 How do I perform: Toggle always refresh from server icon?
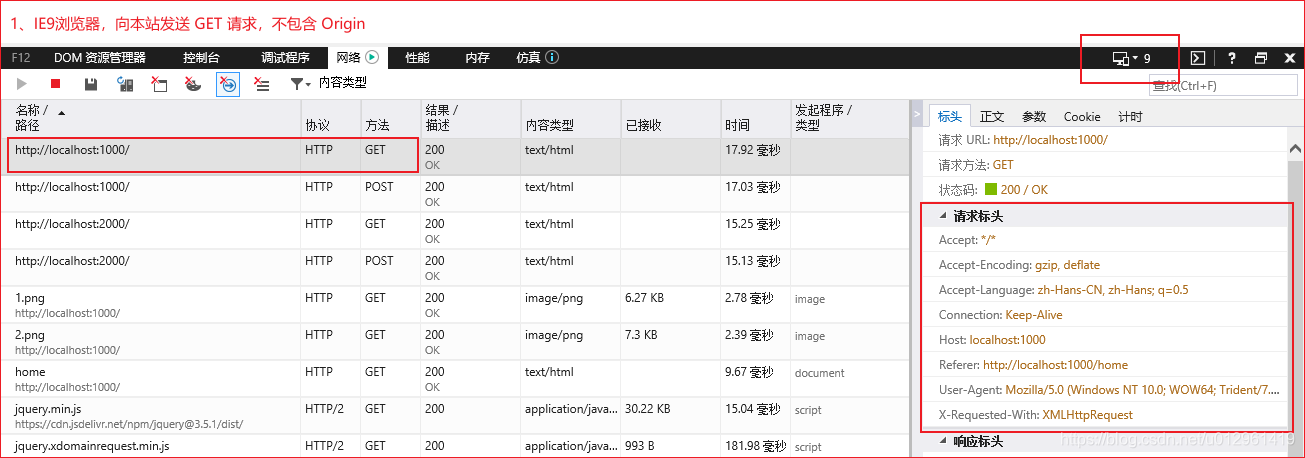[x=125, y=85]
